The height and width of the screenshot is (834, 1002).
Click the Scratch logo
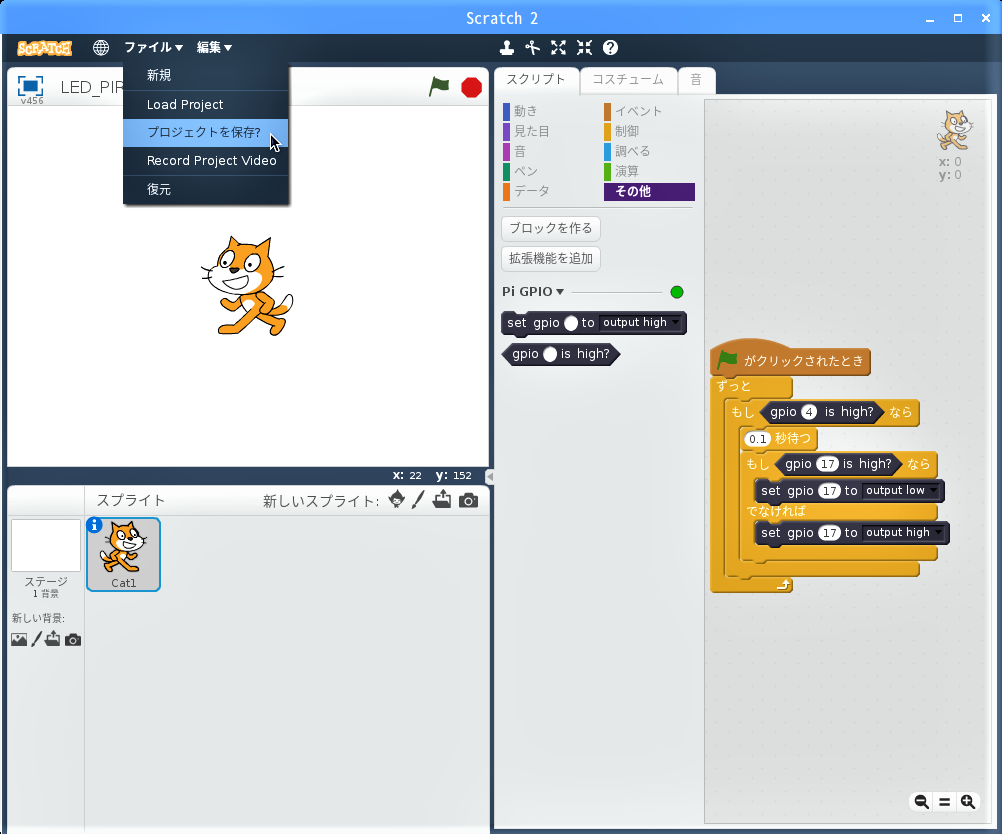click(44, 48)
